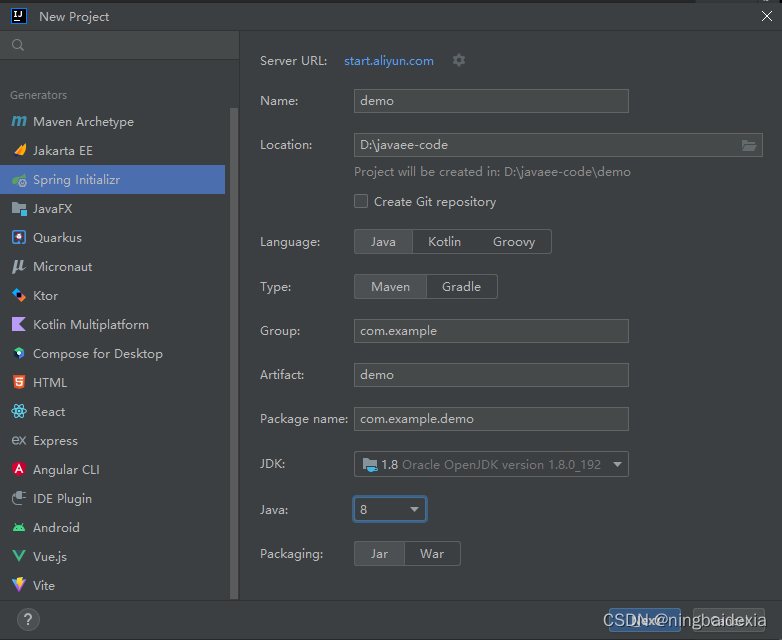Select War packaging
Screen dimensions: 782x640
432,554
